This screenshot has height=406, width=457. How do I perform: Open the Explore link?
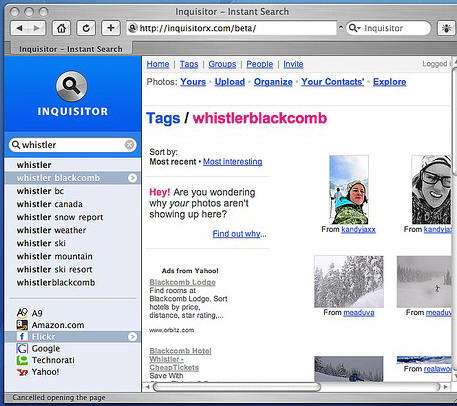pos(389,82)
